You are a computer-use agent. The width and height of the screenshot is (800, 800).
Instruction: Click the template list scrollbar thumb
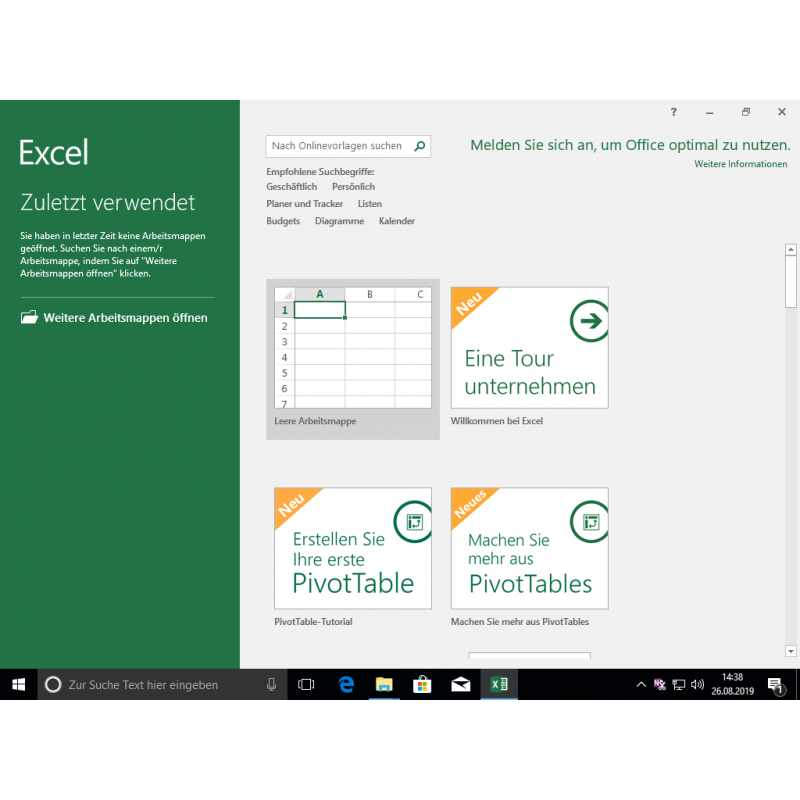pos(790,282)
